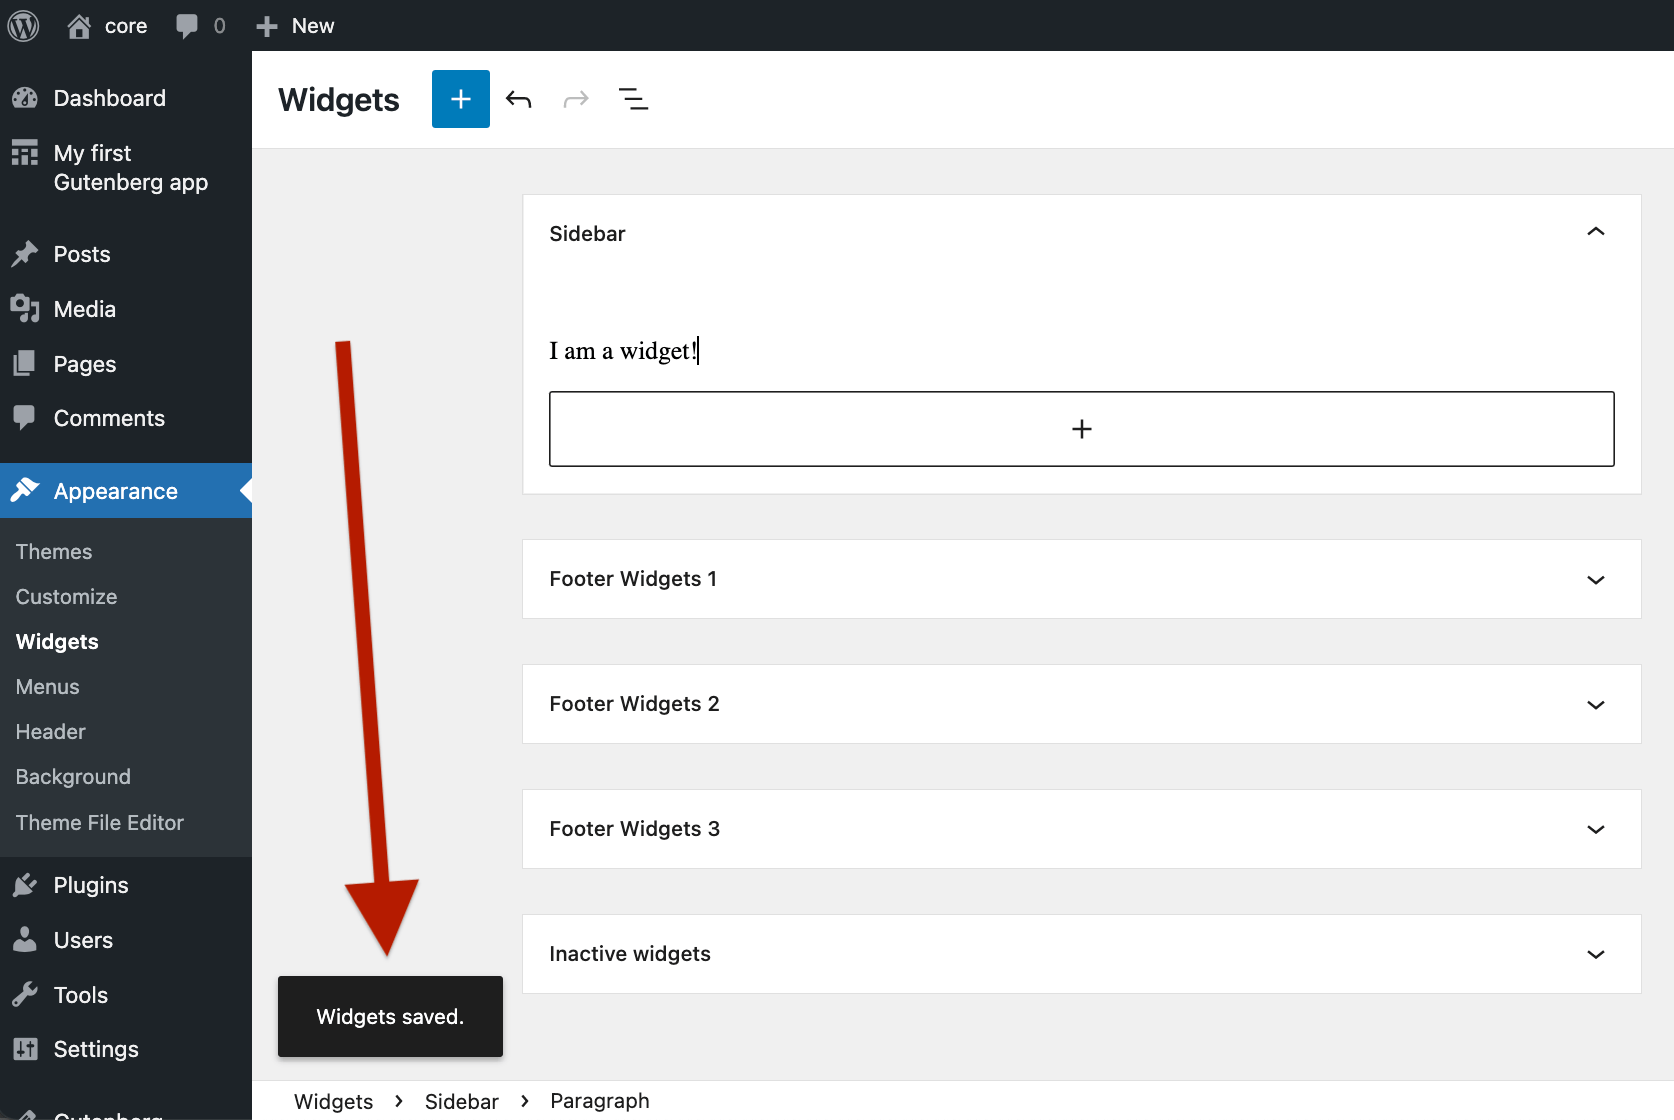The image size is (1674, 1120).
Task: Expand the Footer Widgets 2 area
Action: pos(1081,704)
